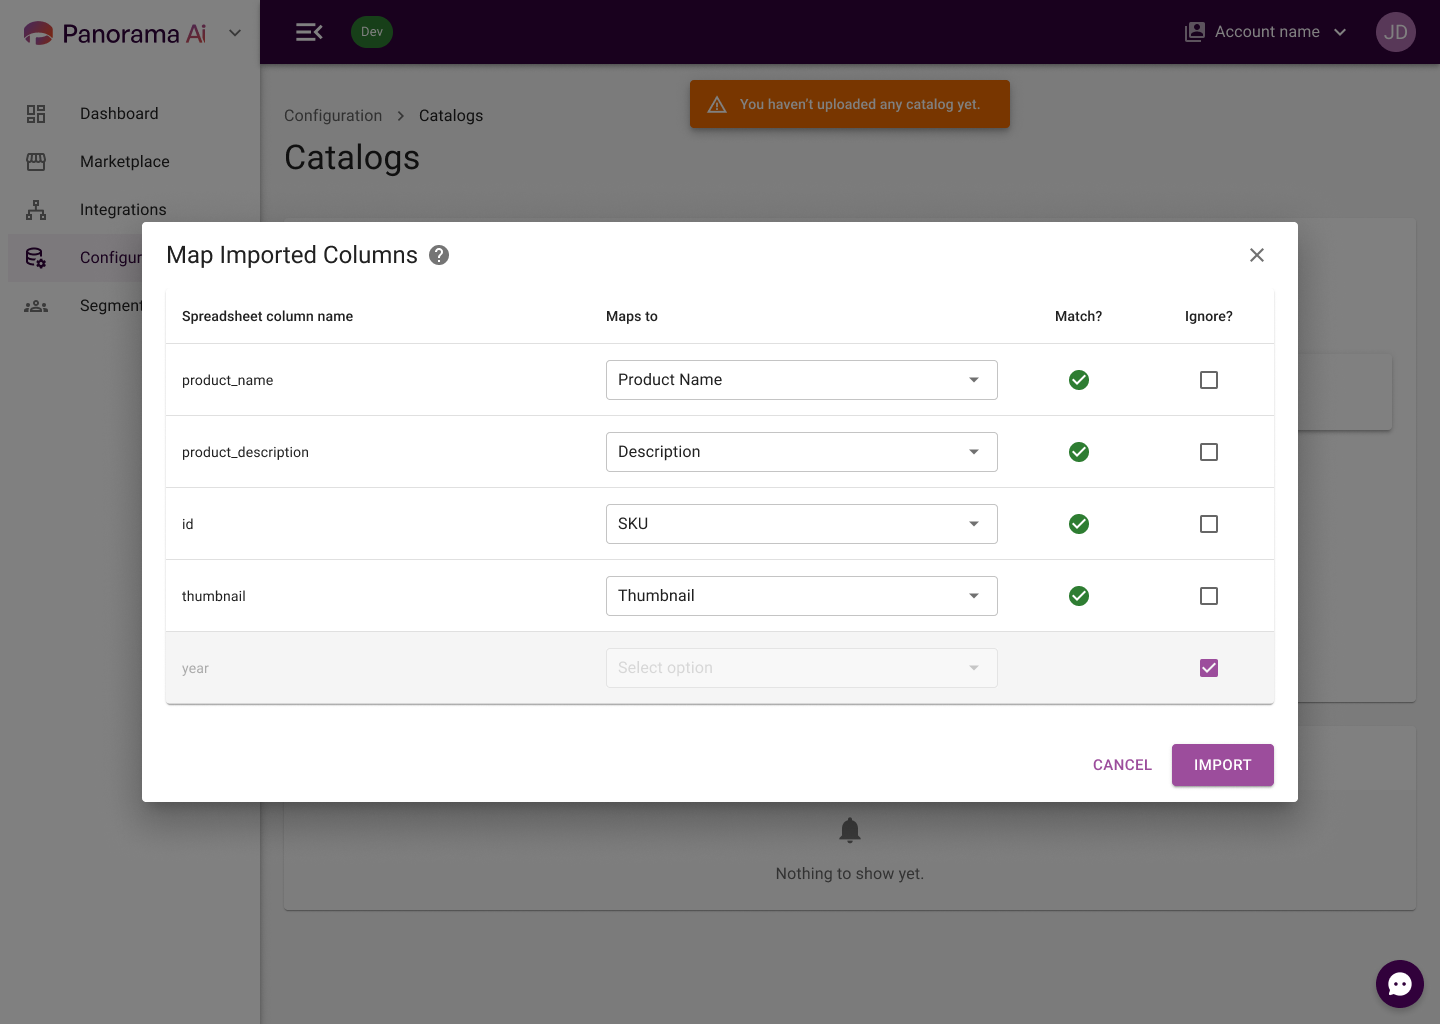Click the match checkmark for product_description
Viewport: 1440px width, 1024px height.
(x=1079, y=452)
